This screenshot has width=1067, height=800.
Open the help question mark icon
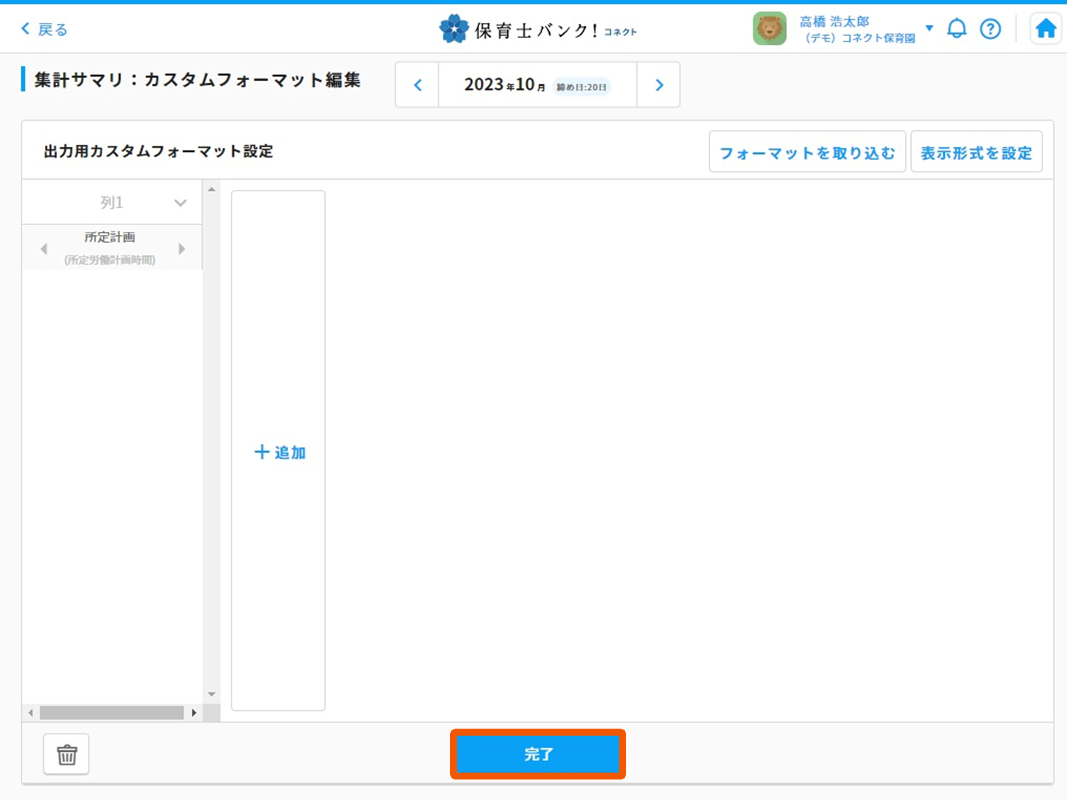990,29
